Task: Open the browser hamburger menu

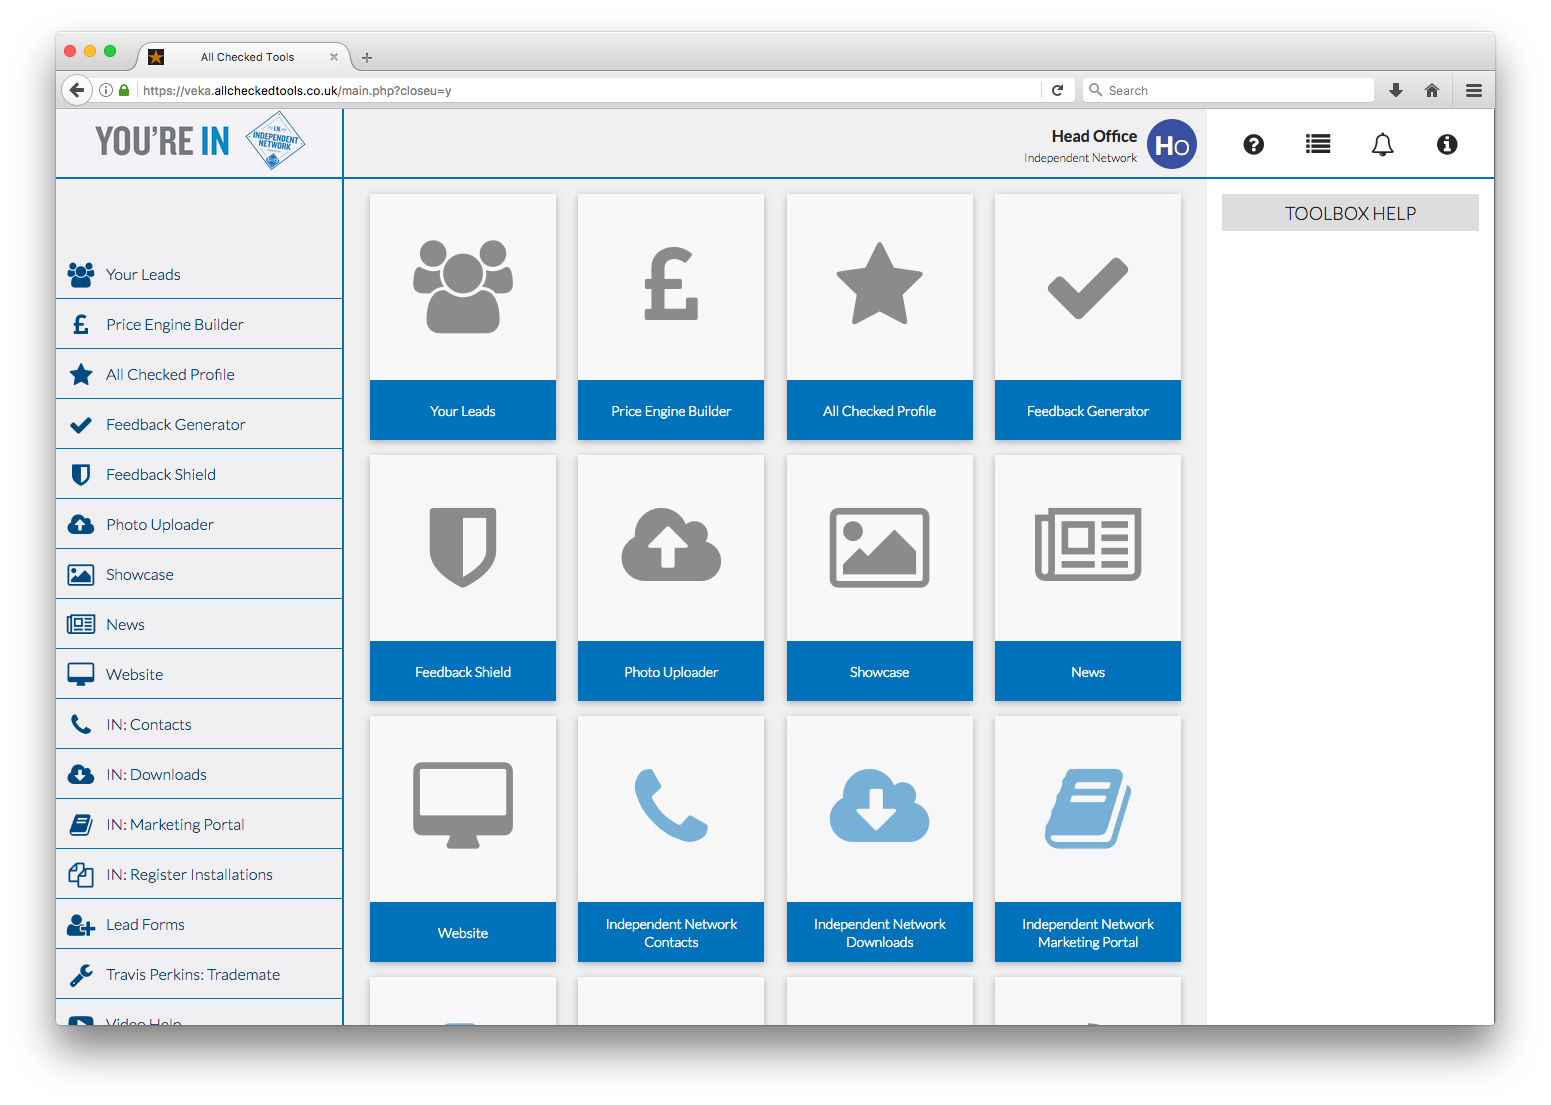Action: [x=1473, y=90]
